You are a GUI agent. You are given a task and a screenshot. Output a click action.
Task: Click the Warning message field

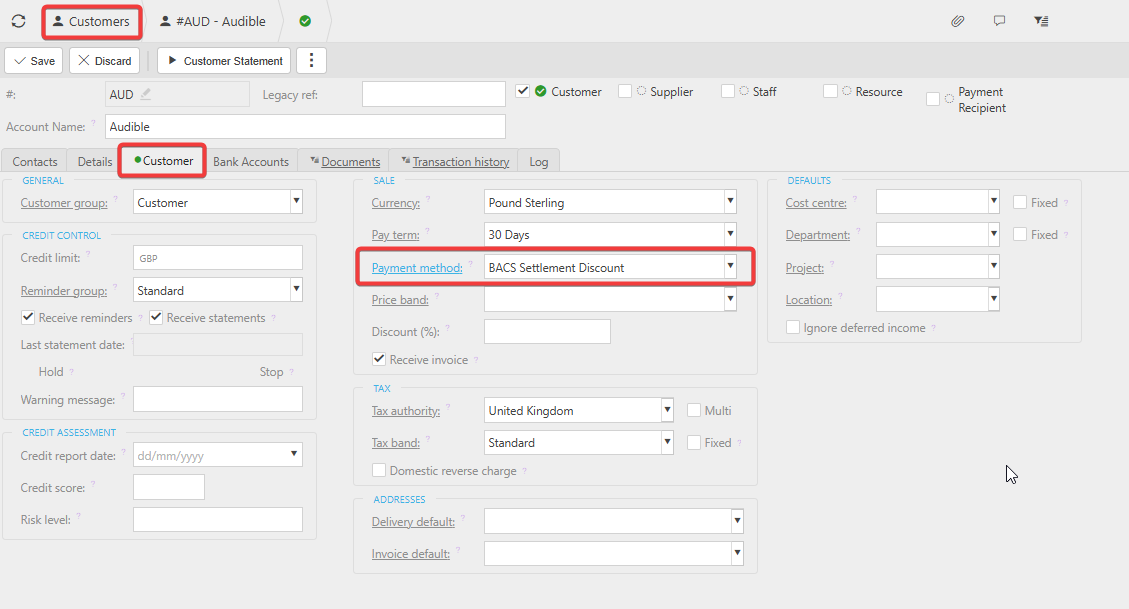pos(217,400)
